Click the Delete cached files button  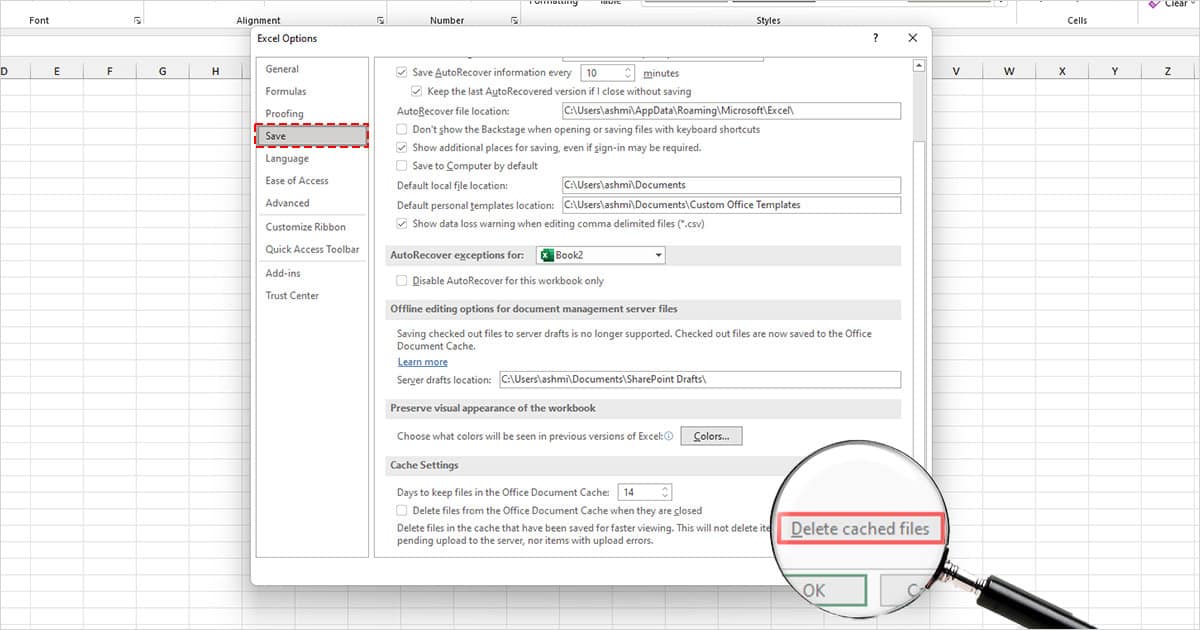(x=860, y=527)
